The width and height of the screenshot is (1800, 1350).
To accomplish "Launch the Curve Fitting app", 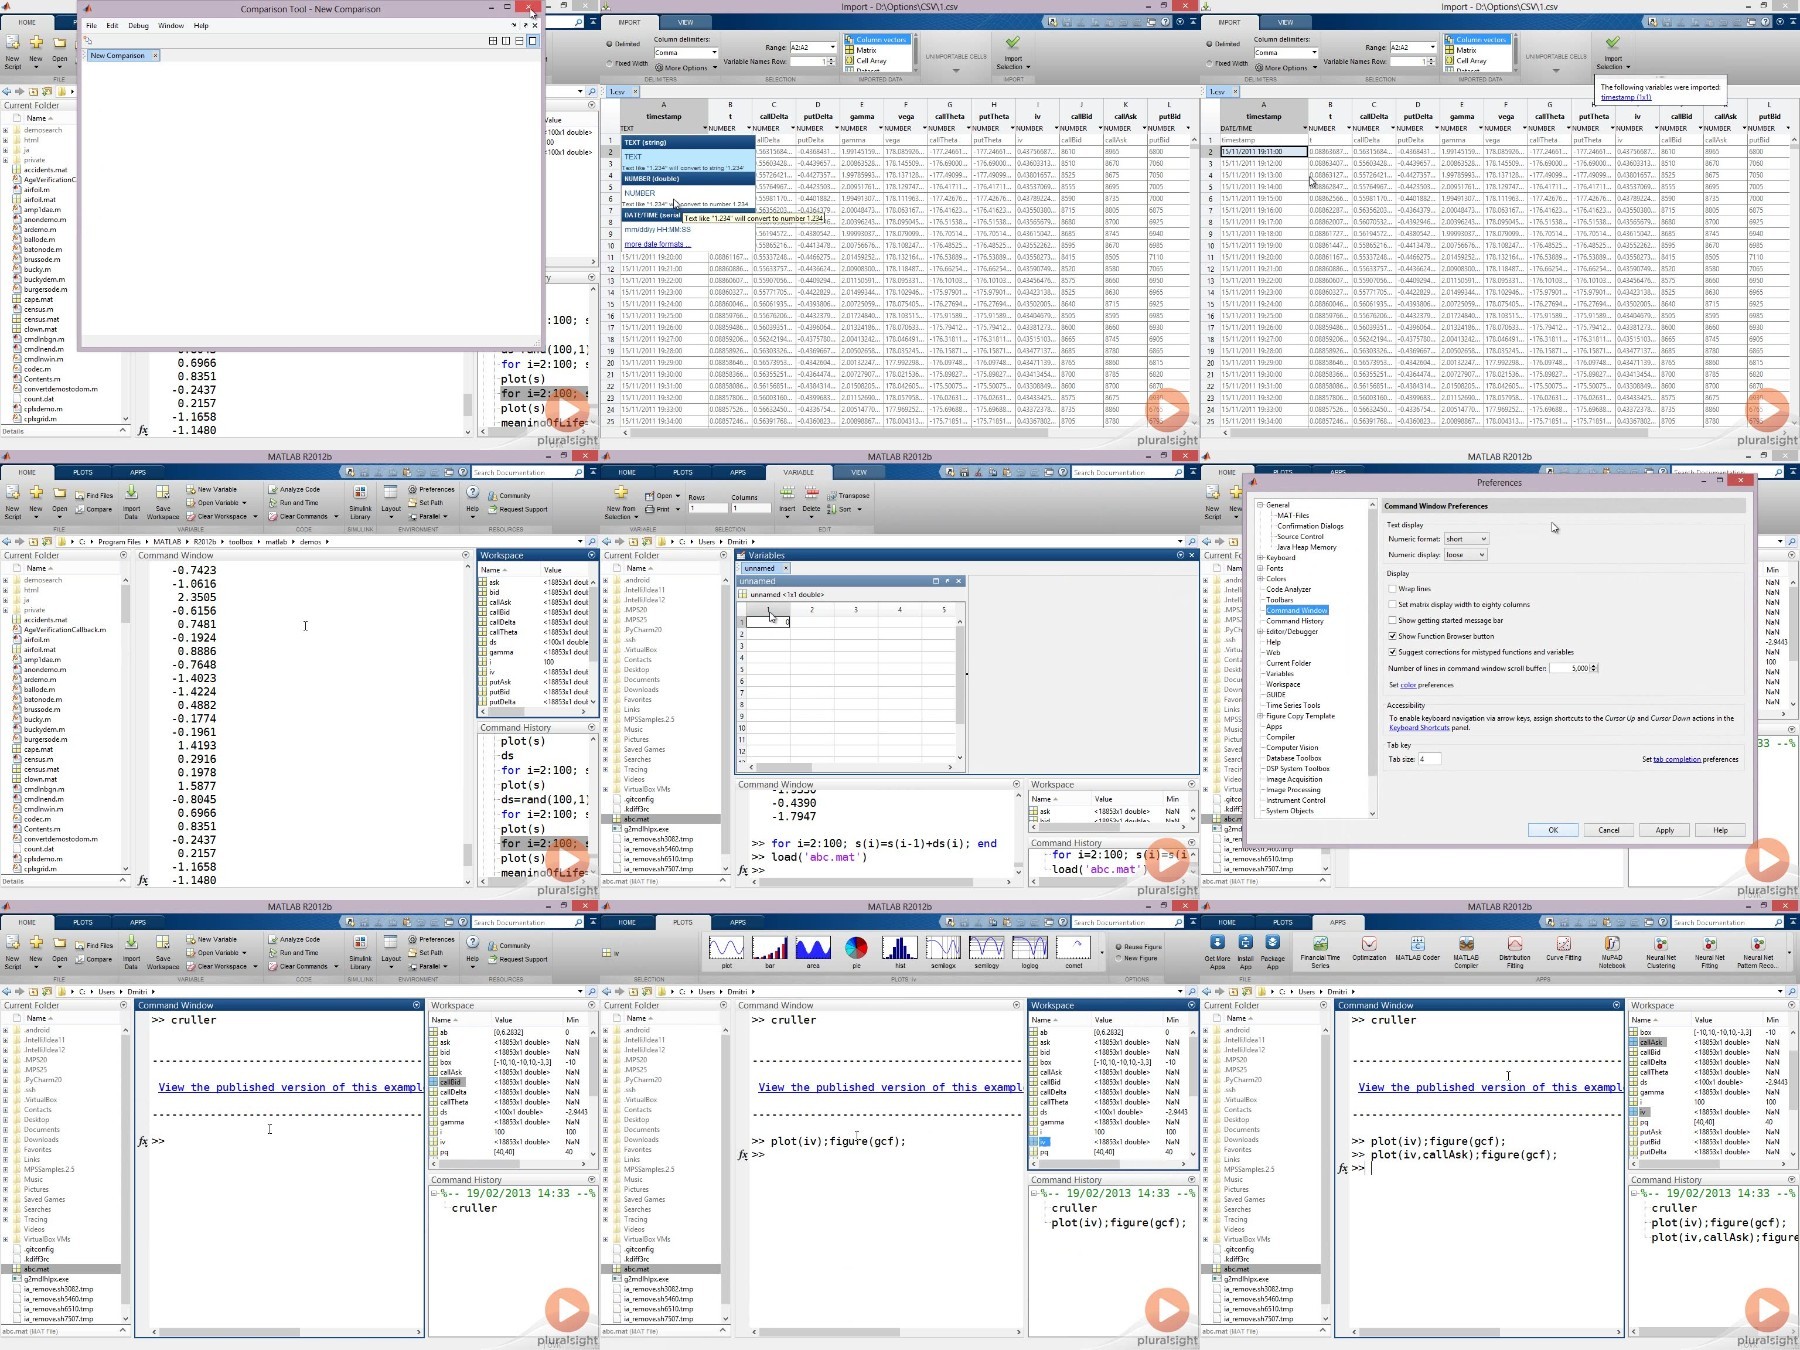I will point(1563,950).
